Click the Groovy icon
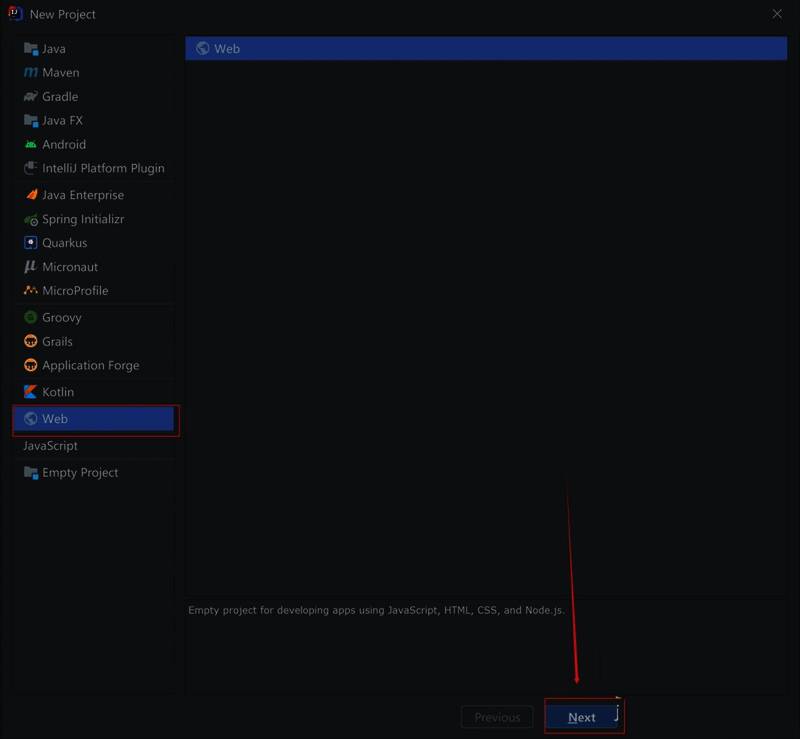 [31, 317]
